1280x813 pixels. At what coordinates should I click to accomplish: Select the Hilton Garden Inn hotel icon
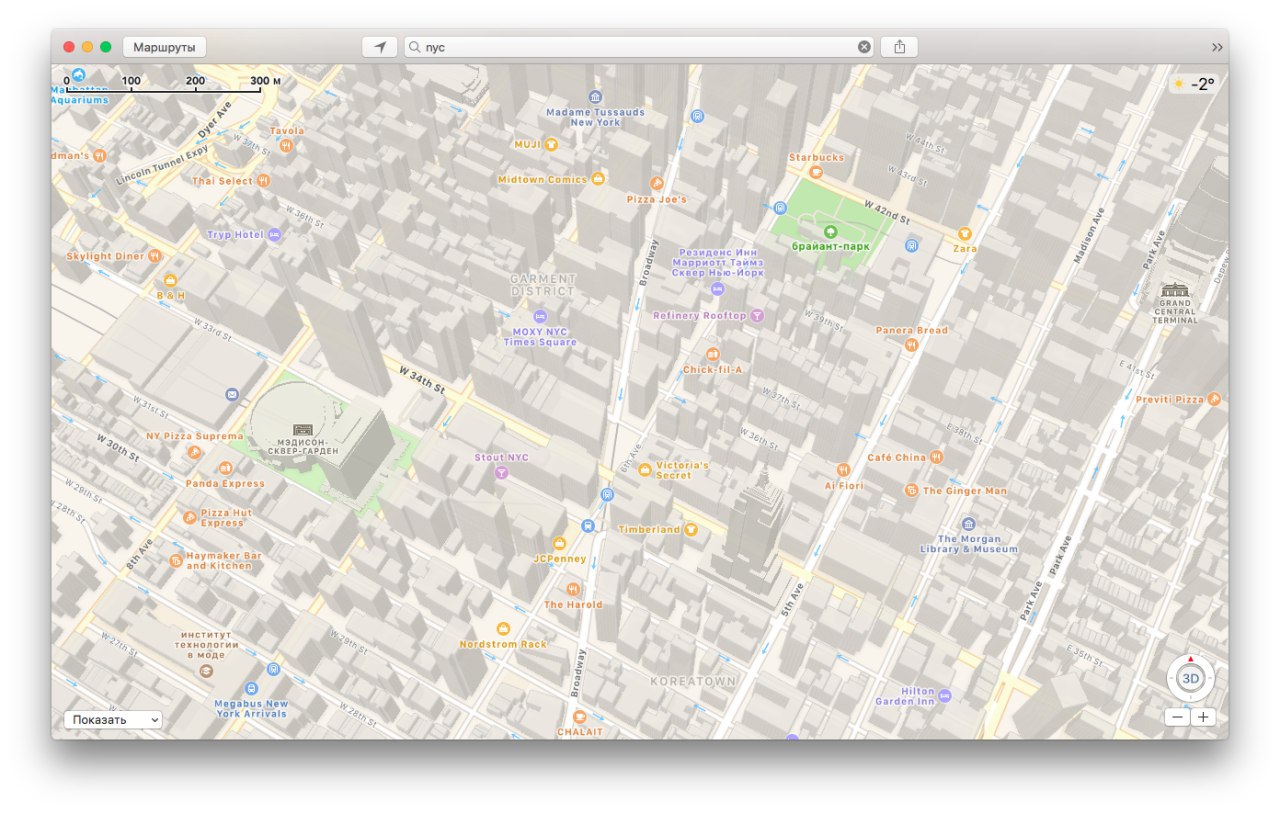point(944,695)
